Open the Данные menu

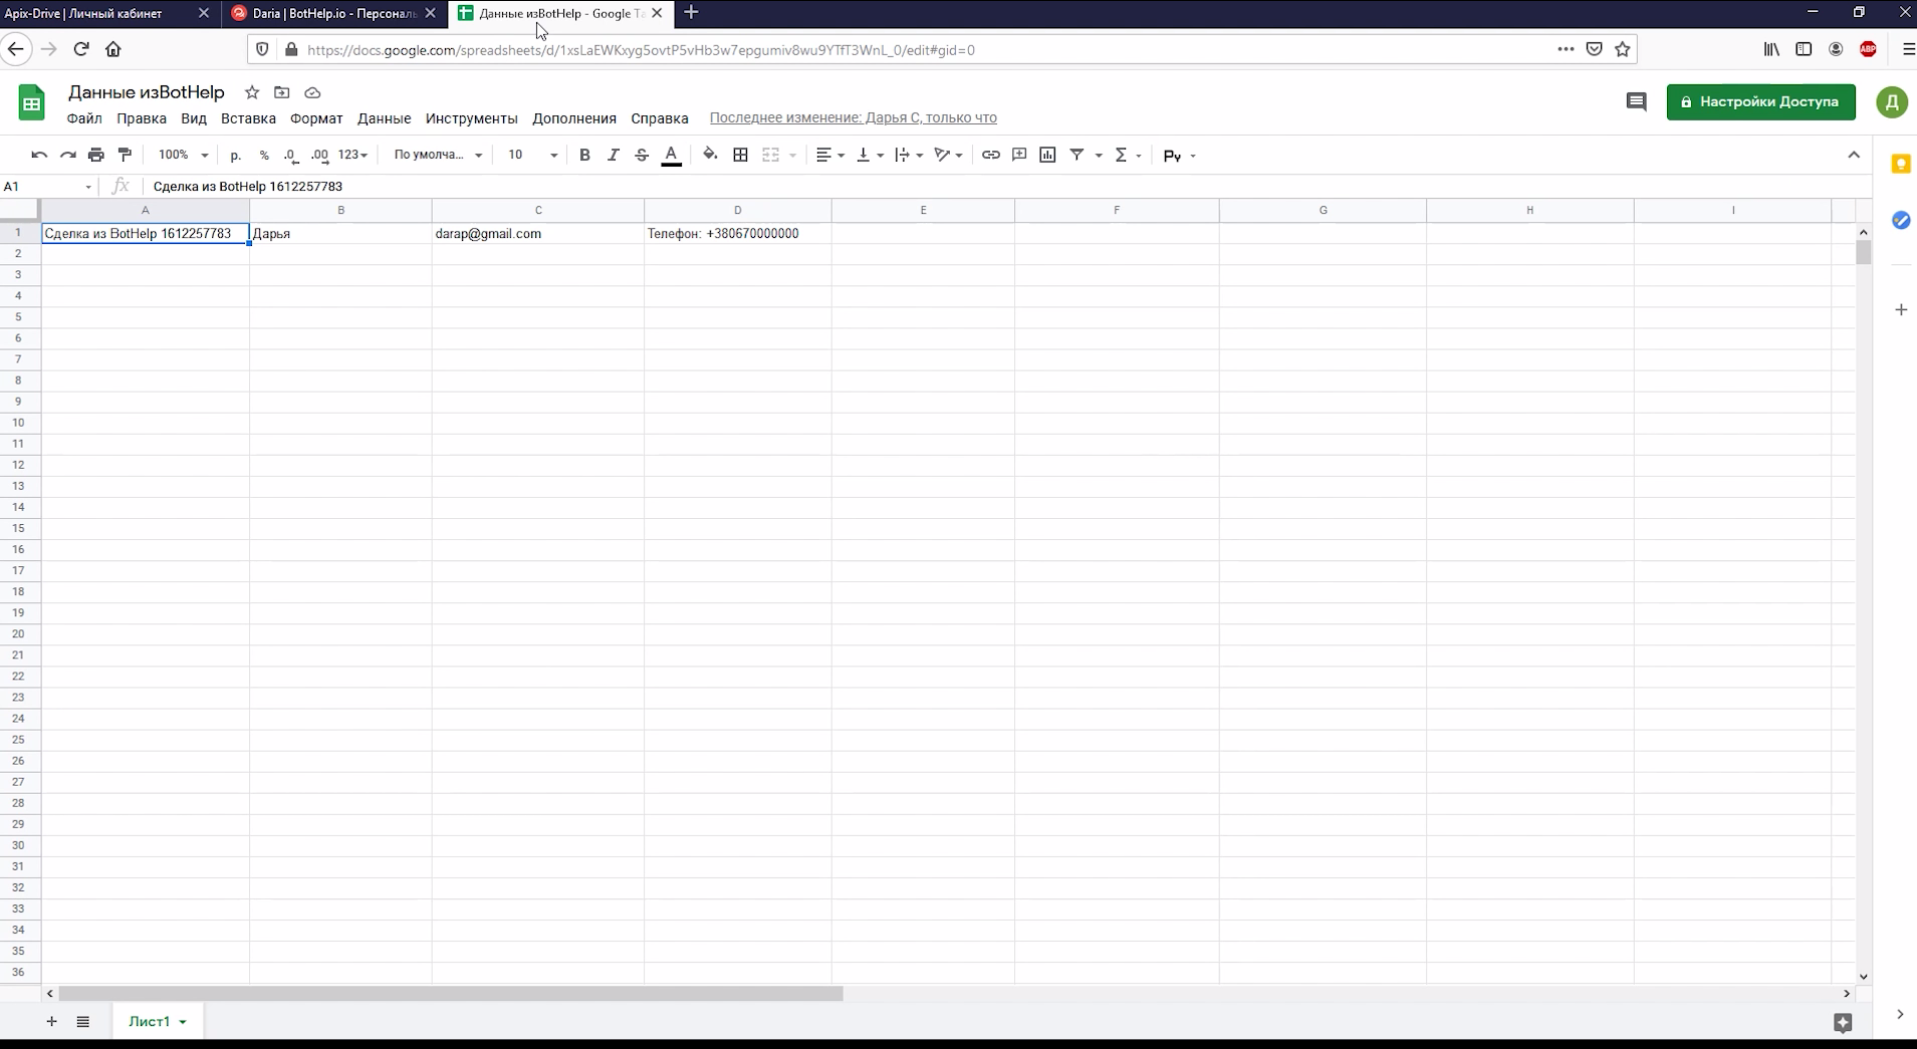click(384, 118)
